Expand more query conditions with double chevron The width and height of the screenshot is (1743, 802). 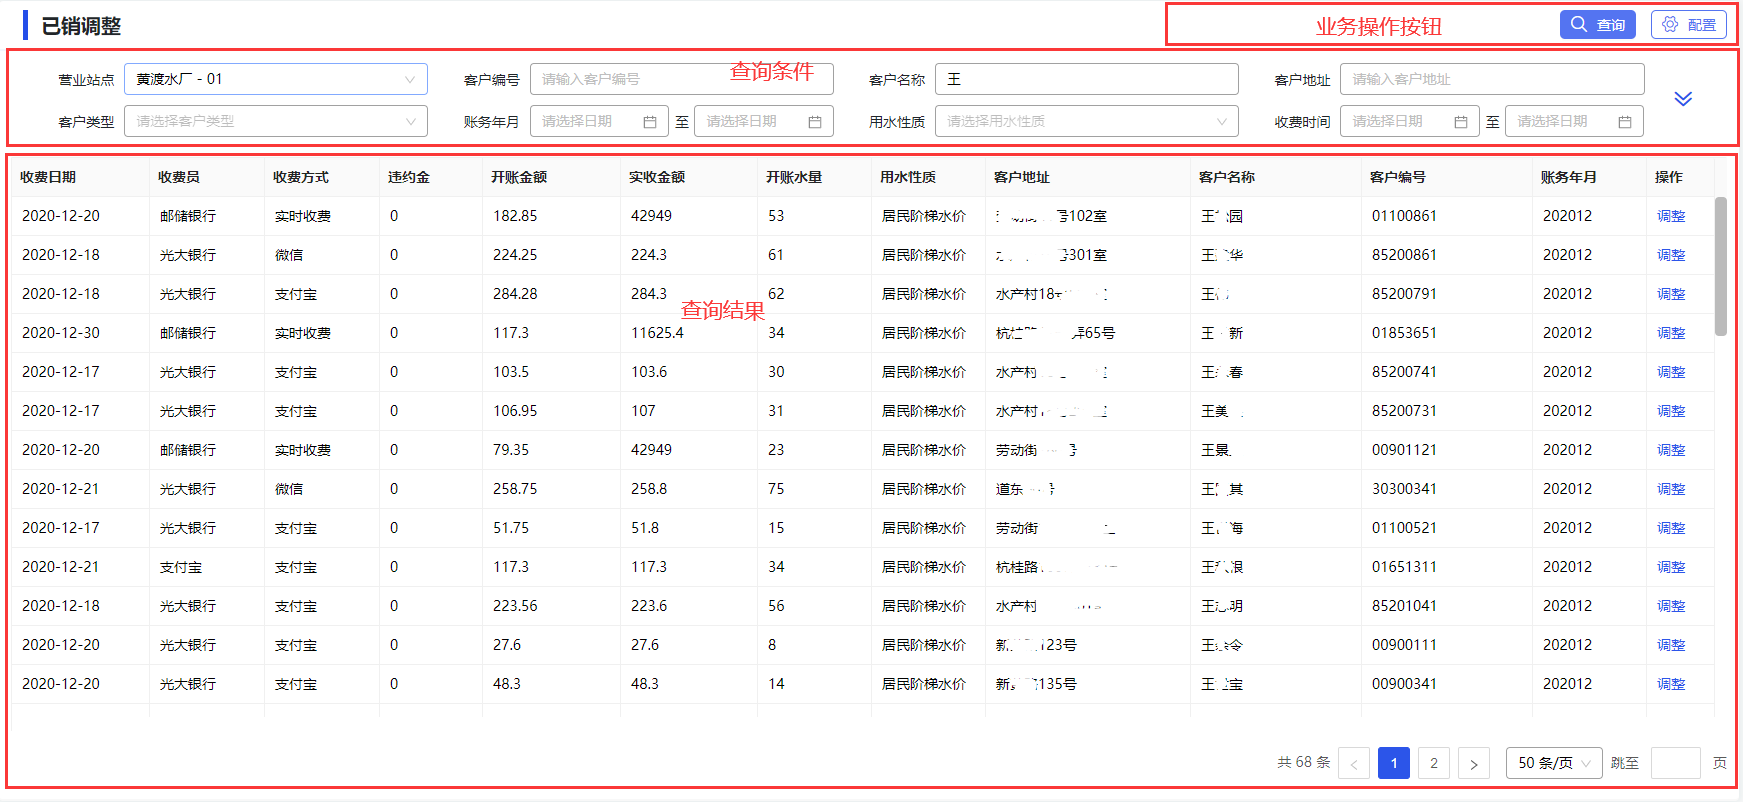[x=1683, y=99]
